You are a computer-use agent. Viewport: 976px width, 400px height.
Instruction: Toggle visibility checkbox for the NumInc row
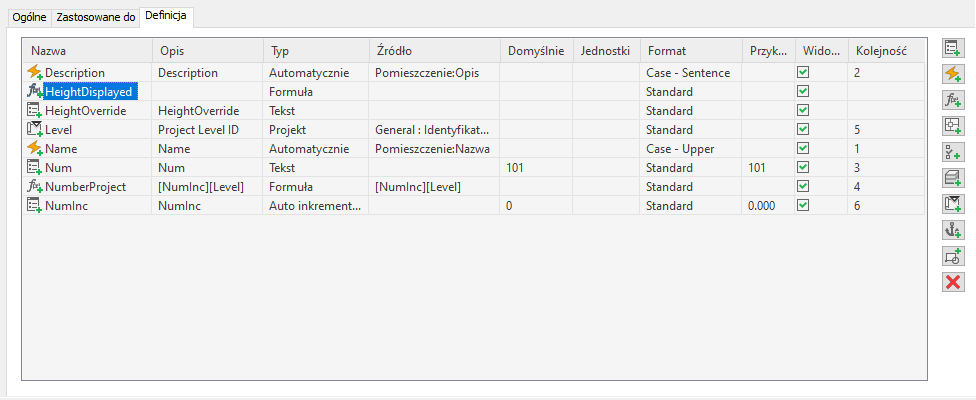coord(802,205)
